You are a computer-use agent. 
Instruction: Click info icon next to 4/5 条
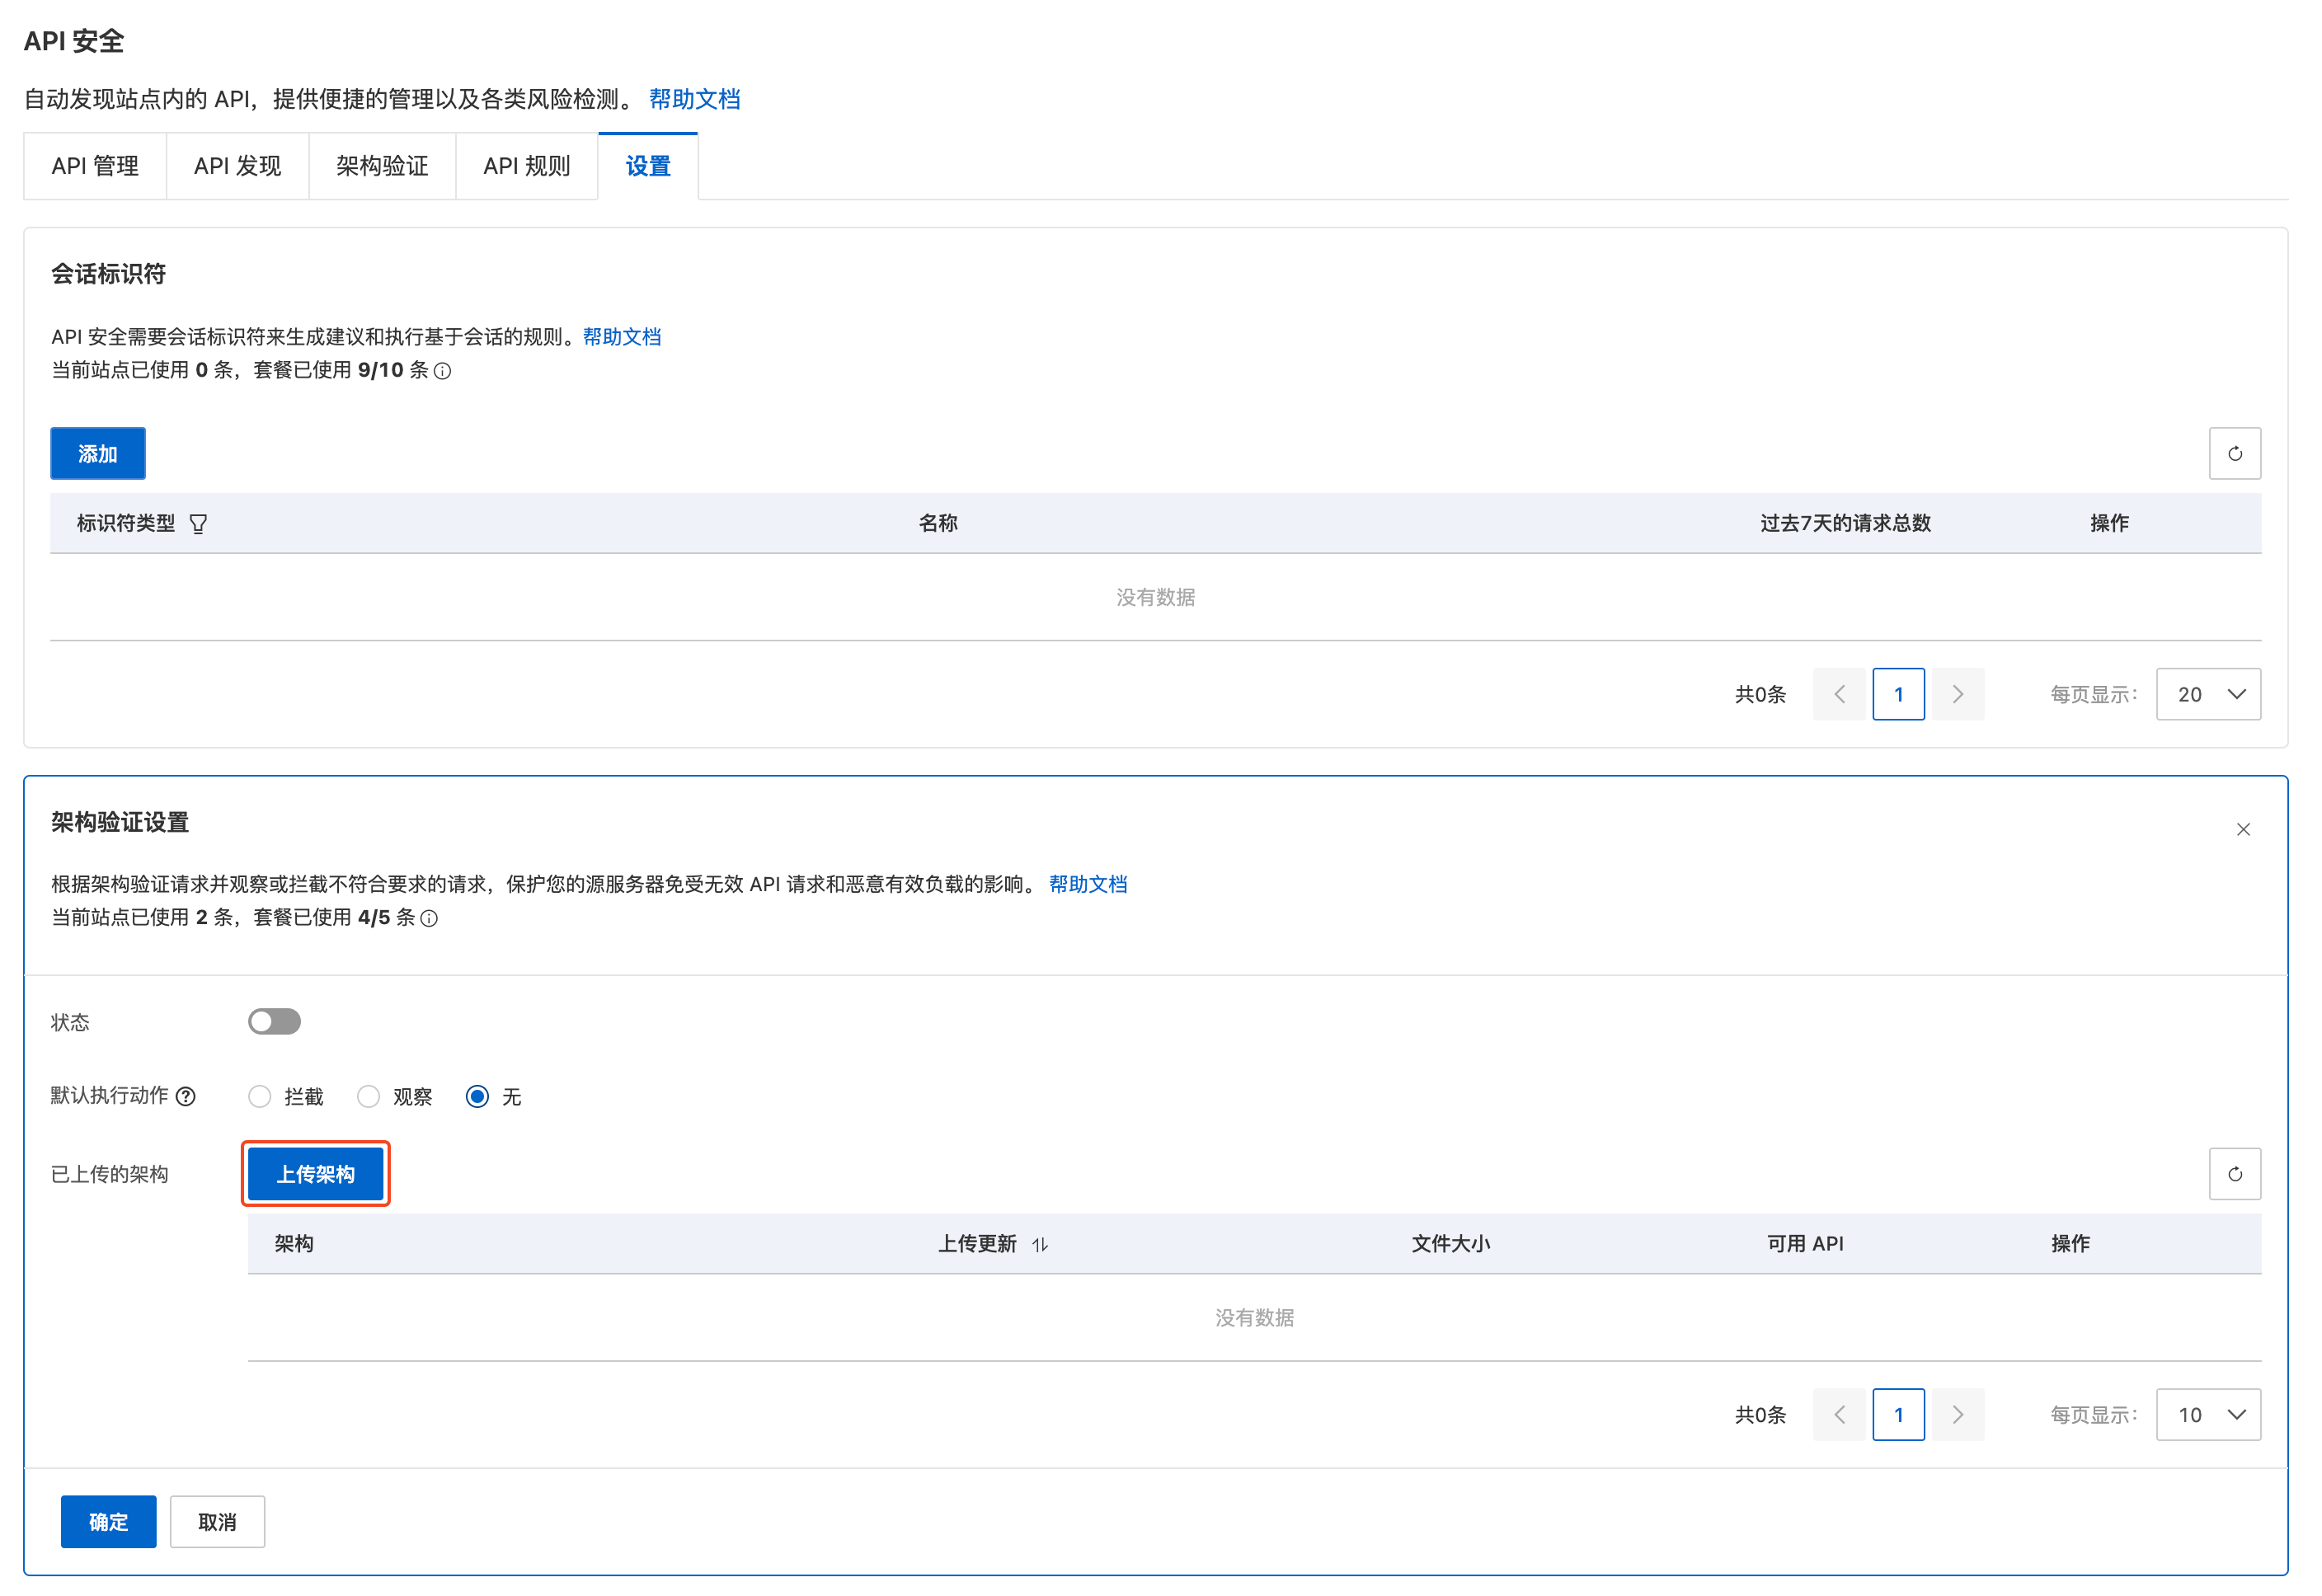(429, 918)
